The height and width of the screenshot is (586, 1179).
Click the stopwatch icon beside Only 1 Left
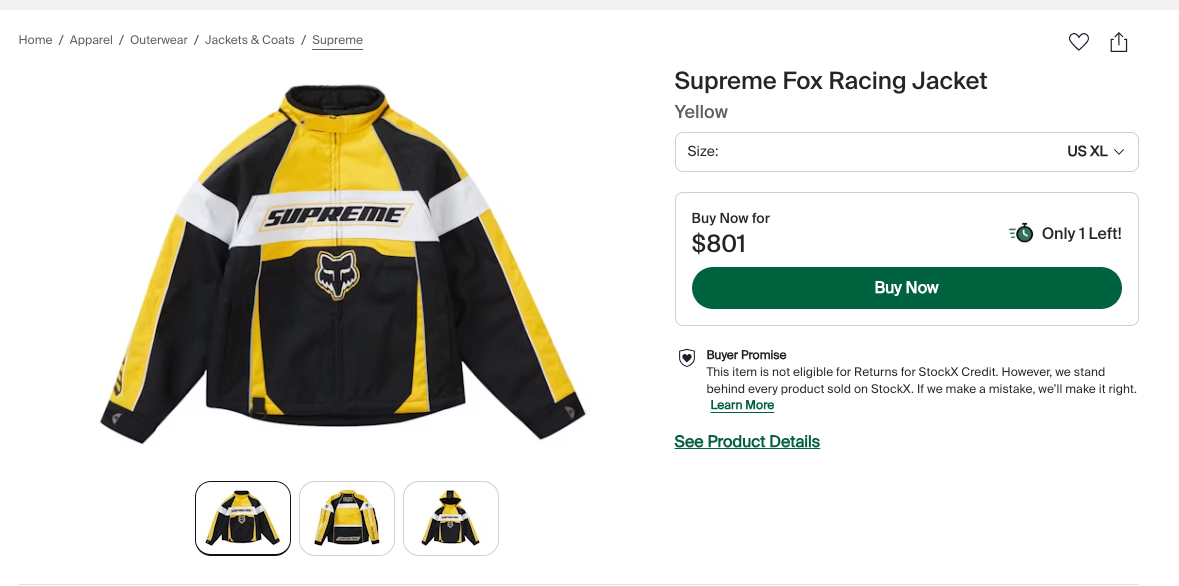(1021, 233)
